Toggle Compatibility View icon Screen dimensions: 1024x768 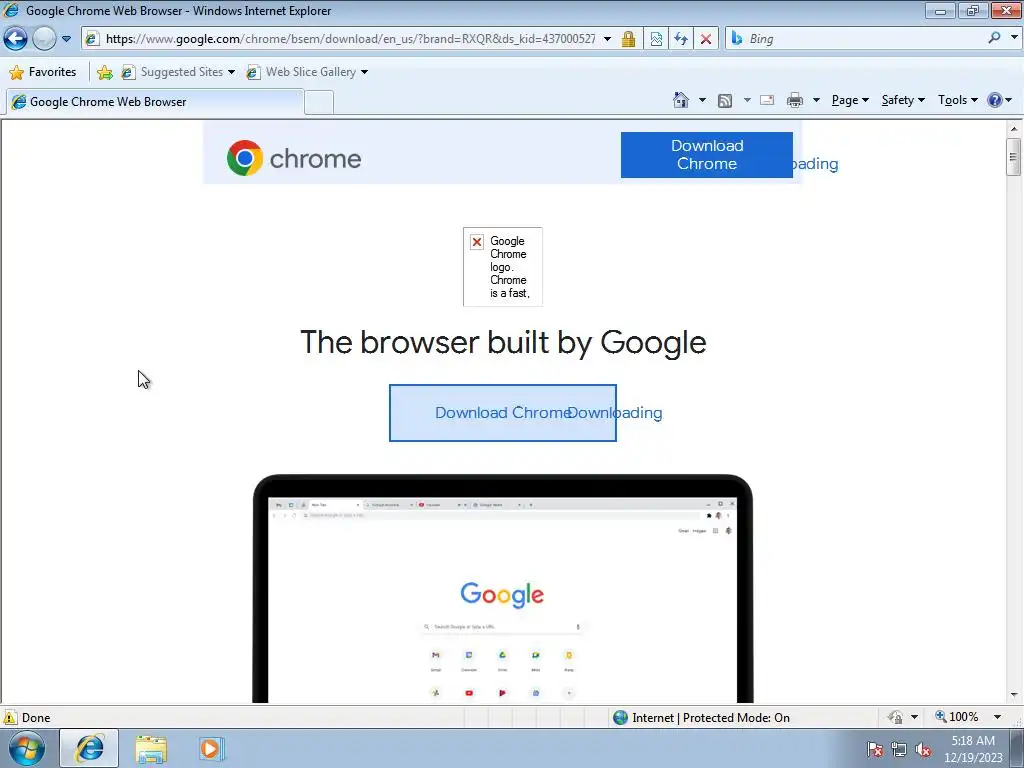coord(656,39)
